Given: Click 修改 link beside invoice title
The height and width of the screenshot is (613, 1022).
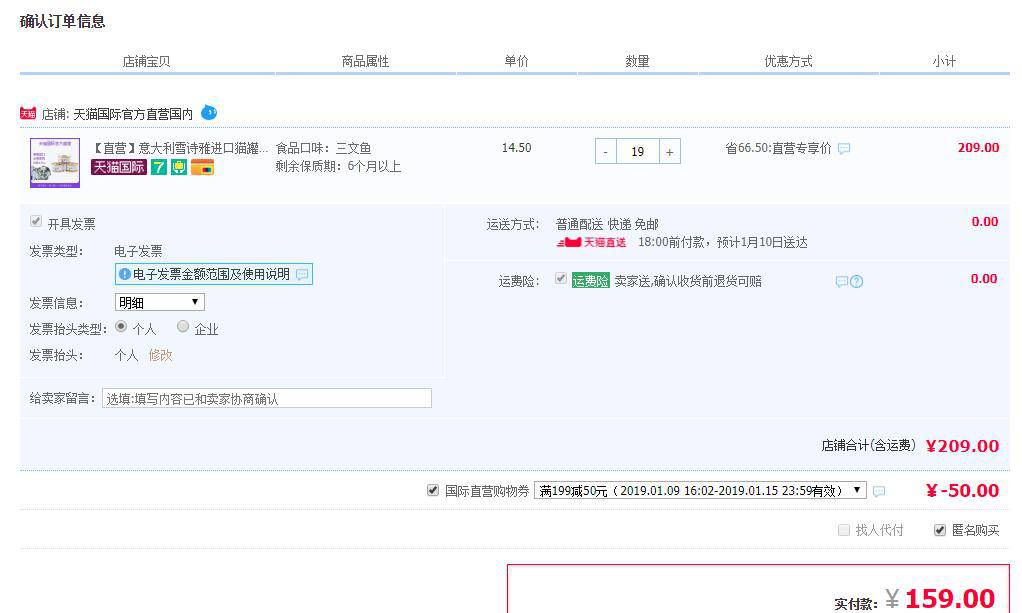Looking at the screenshot, I should (x=160, y=355).
